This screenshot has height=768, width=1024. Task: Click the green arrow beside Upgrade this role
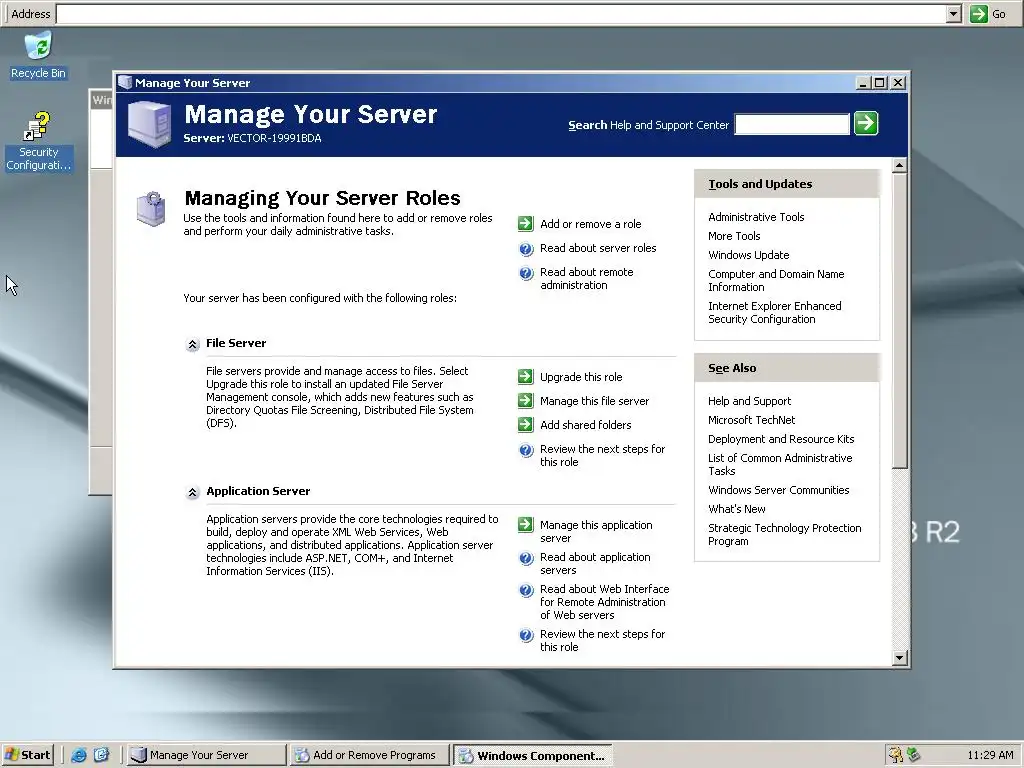(526, 377)
